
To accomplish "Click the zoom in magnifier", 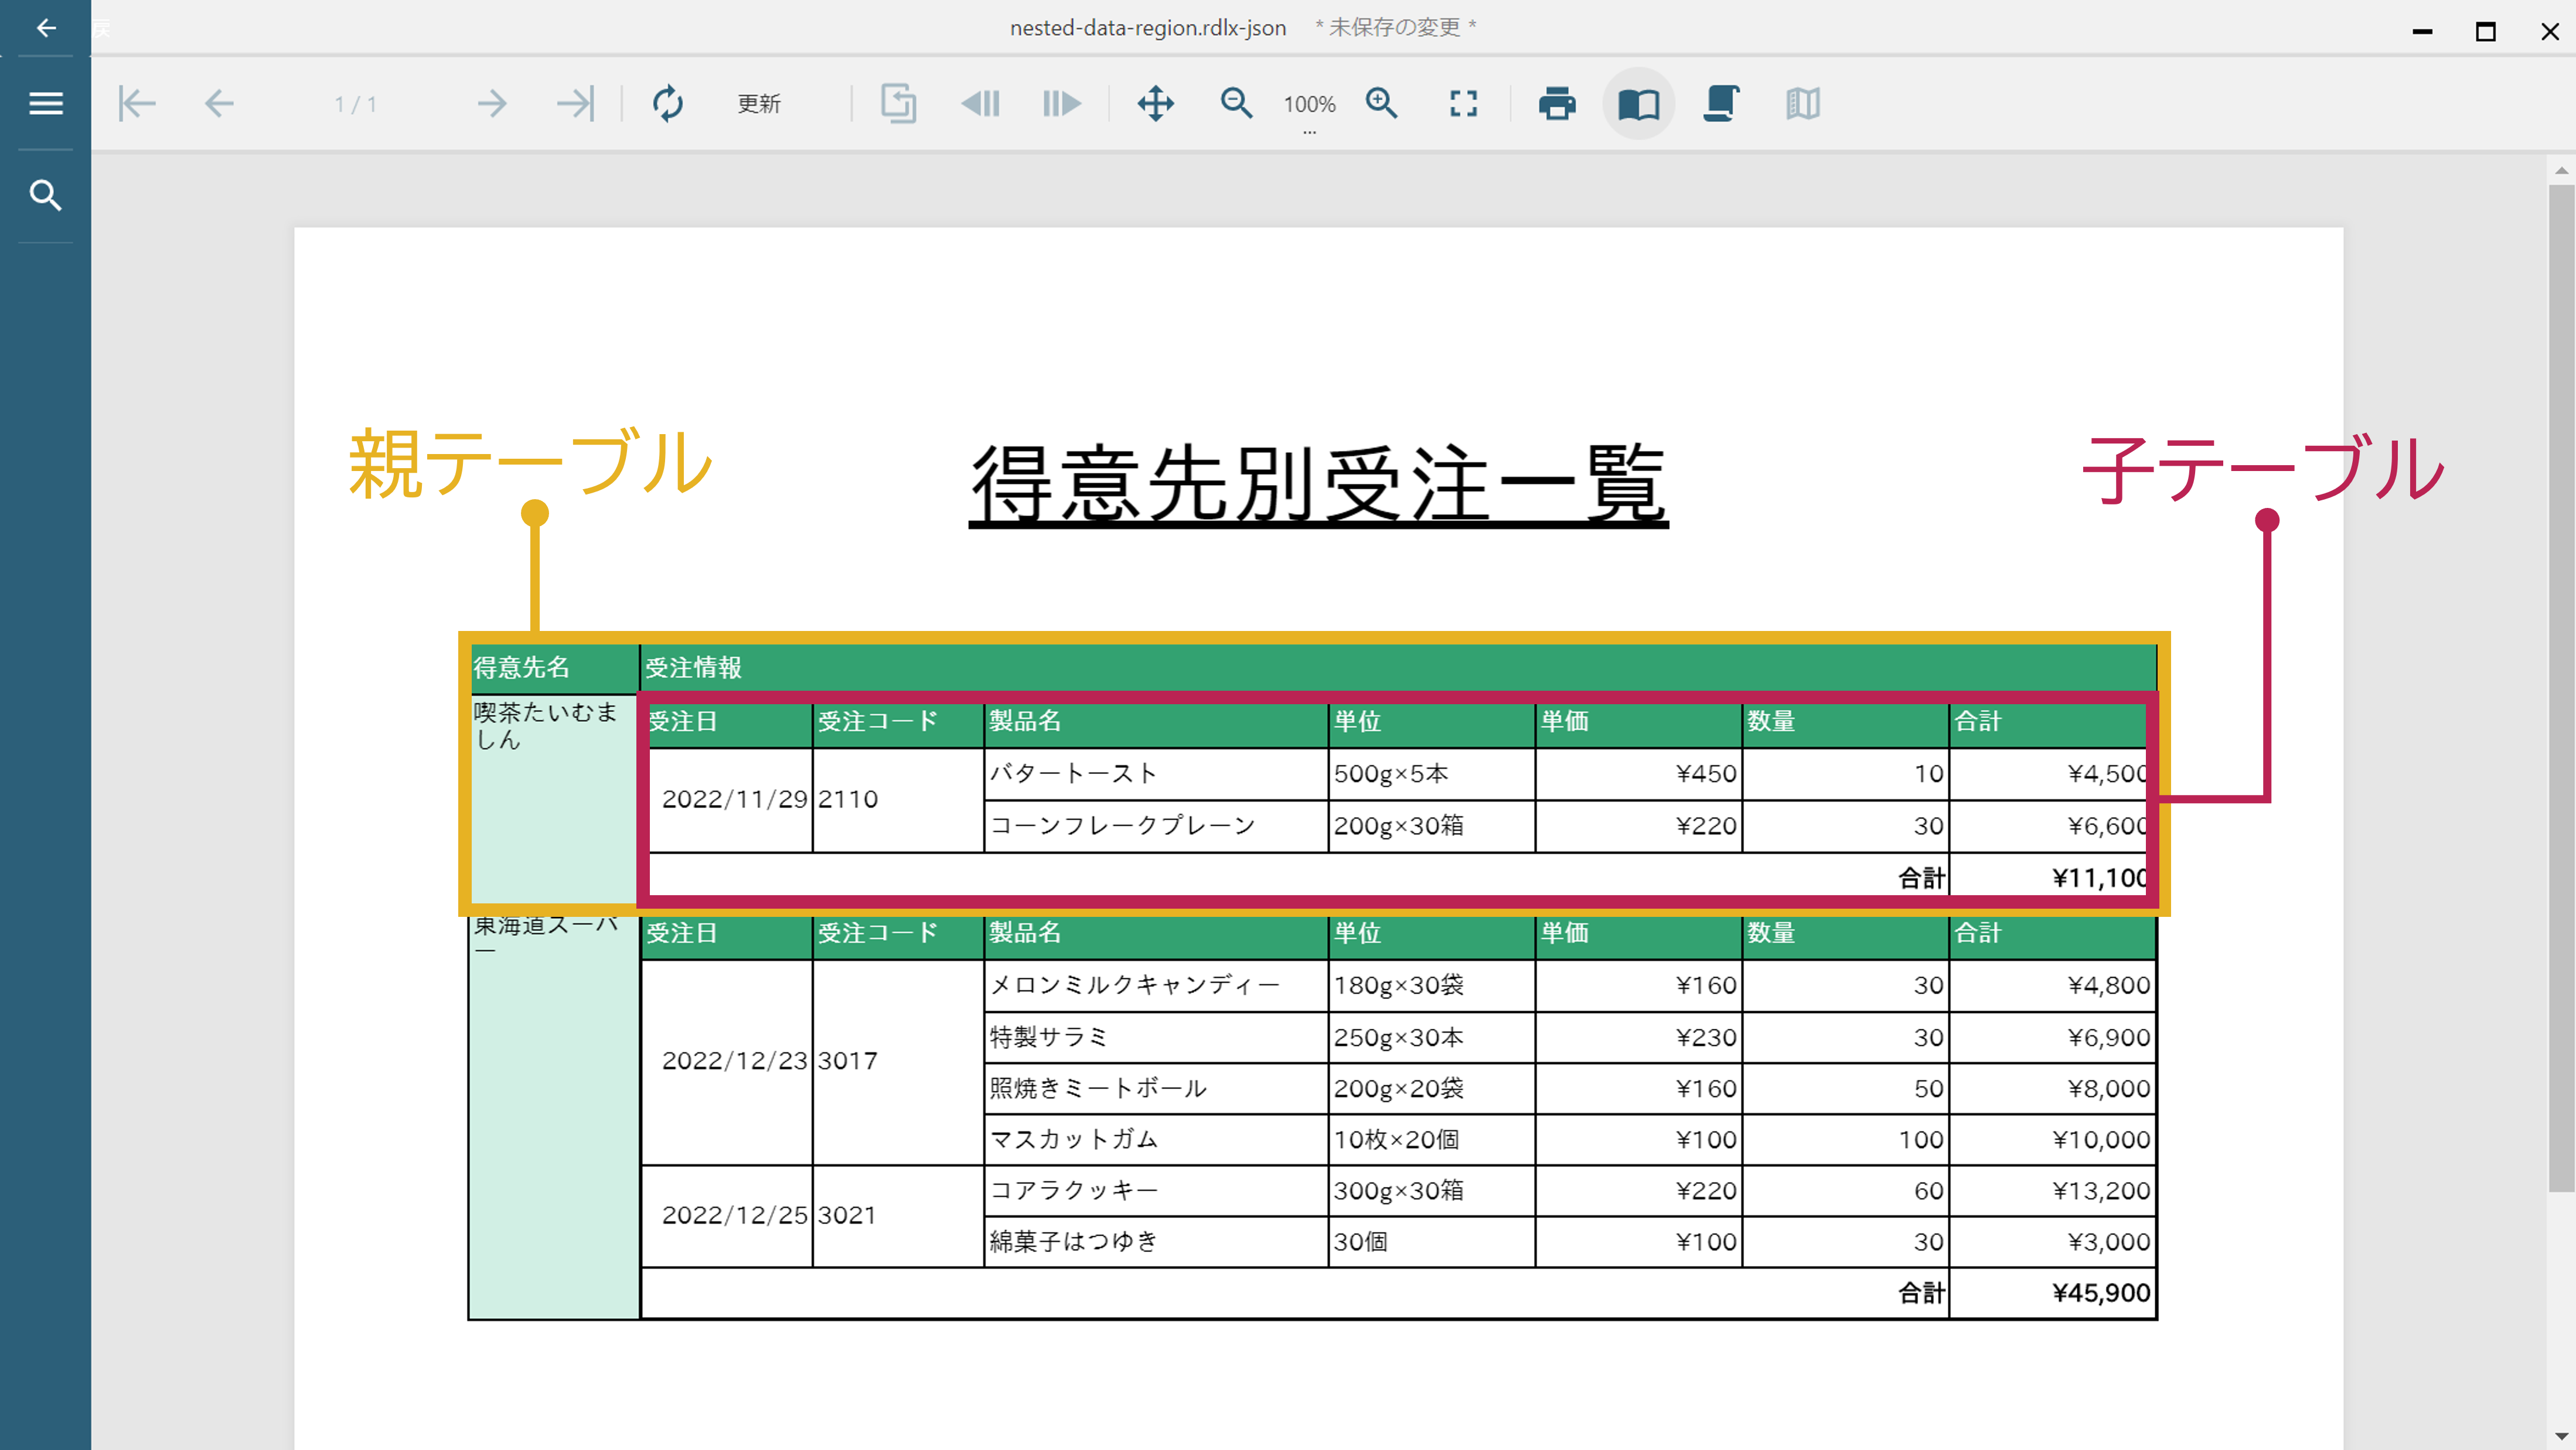I will (x=1382, y=104).
